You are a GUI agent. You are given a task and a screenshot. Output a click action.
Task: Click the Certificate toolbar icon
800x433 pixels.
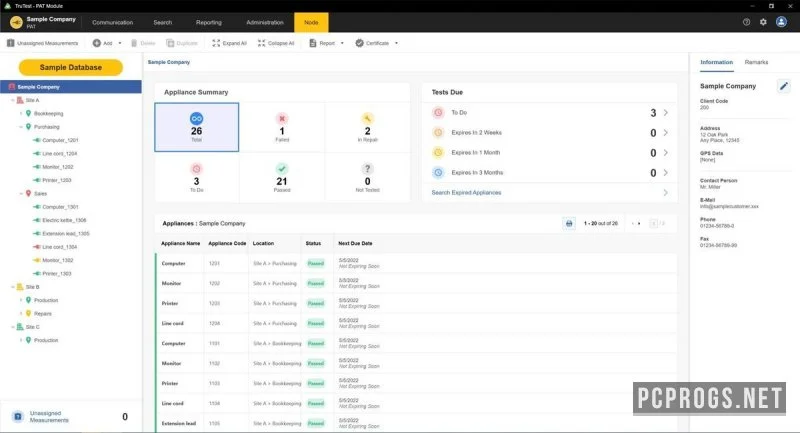pyautogui.click(x=359, y=43)
